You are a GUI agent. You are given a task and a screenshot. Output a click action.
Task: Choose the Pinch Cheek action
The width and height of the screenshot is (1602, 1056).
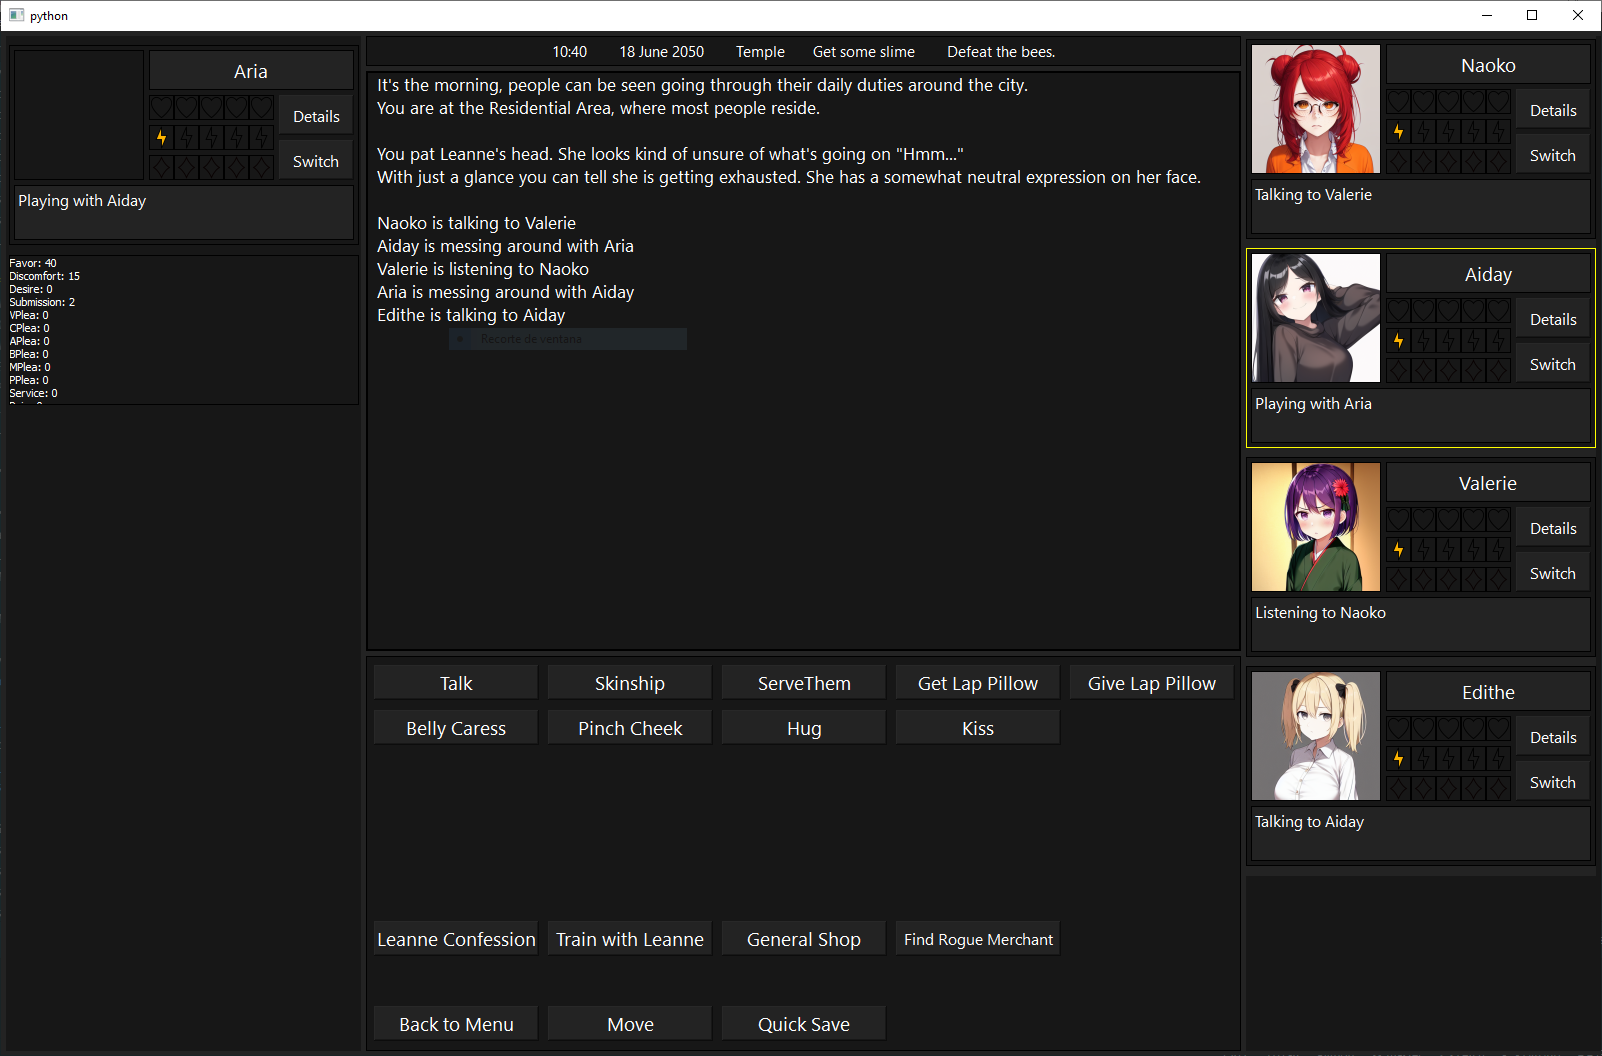[x=630, y=728]
